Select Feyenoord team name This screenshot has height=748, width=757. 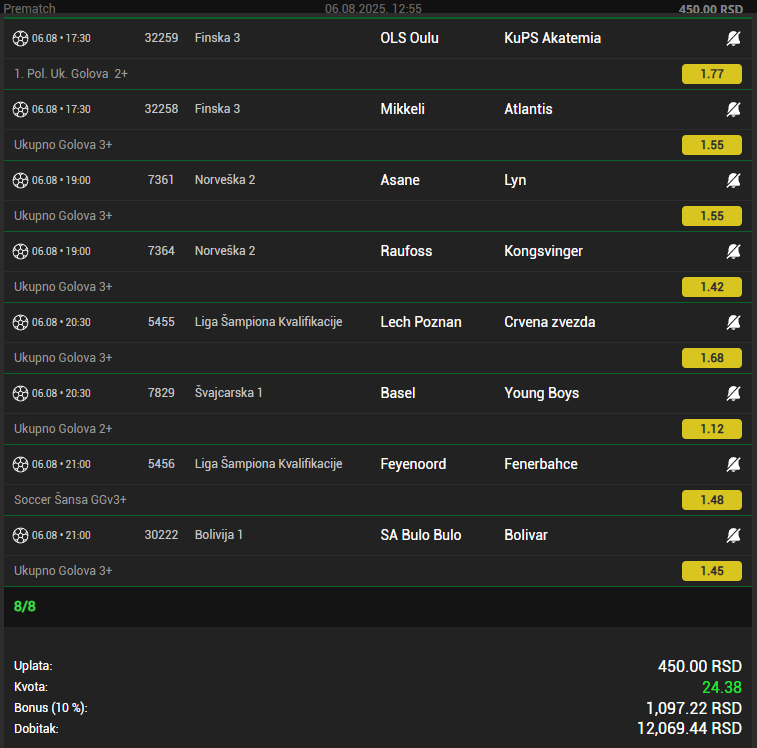click(x=413, y=465)
